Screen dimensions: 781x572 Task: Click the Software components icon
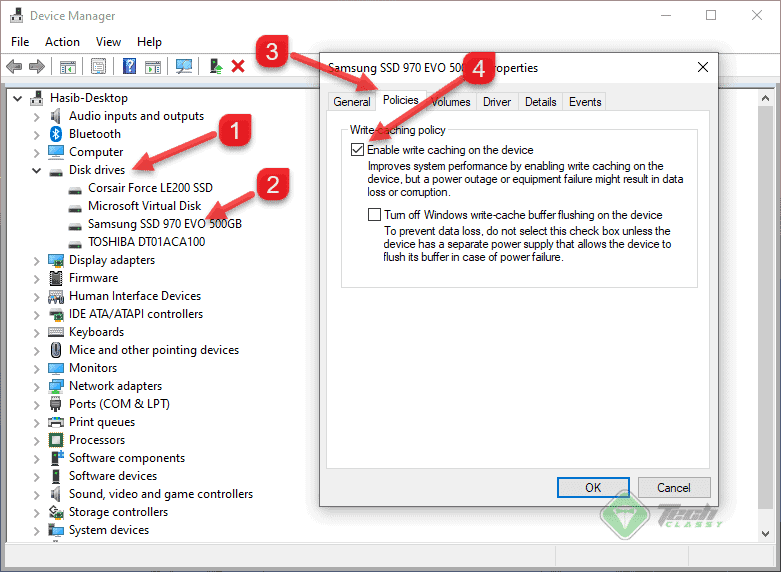[x=57, y=458]
